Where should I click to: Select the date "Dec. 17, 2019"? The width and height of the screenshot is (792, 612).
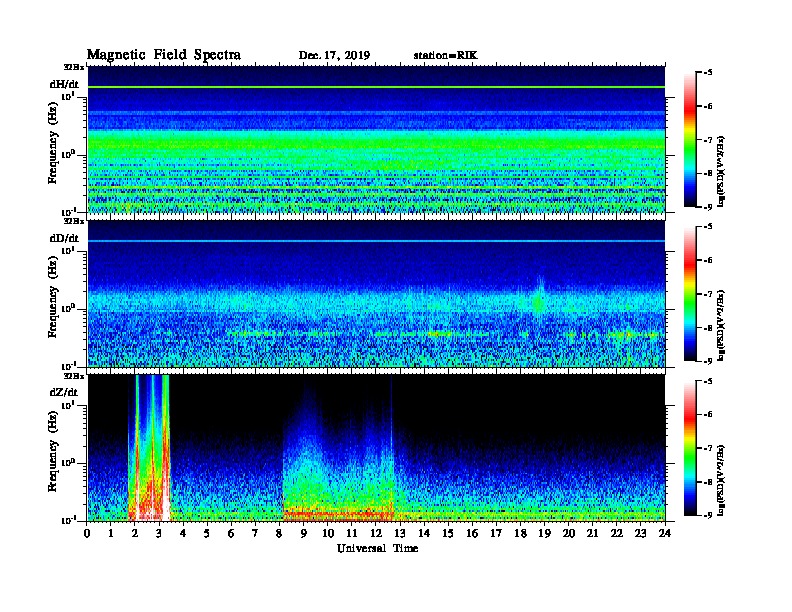334,56
